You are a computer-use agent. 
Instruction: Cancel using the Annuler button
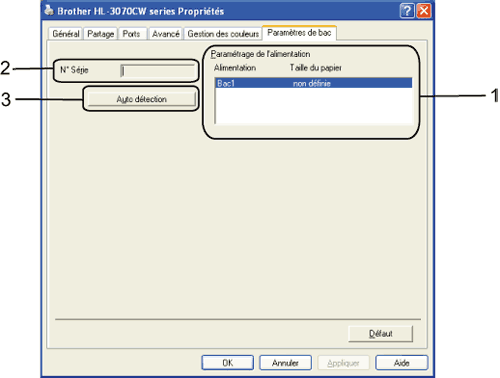pyautogui.click(x=285, y=363)
